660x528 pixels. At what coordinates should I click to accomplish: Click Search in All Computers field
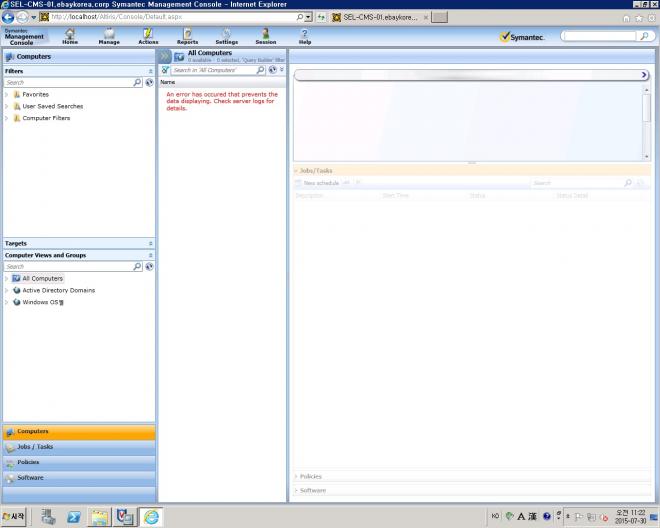(214, 70)
